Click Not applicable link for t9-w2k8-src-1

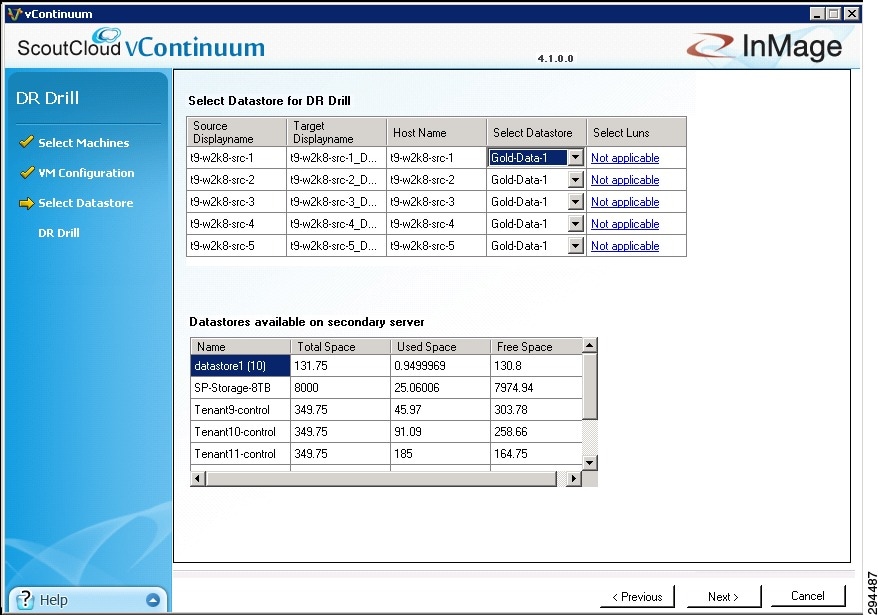click(x=625, y=158)
